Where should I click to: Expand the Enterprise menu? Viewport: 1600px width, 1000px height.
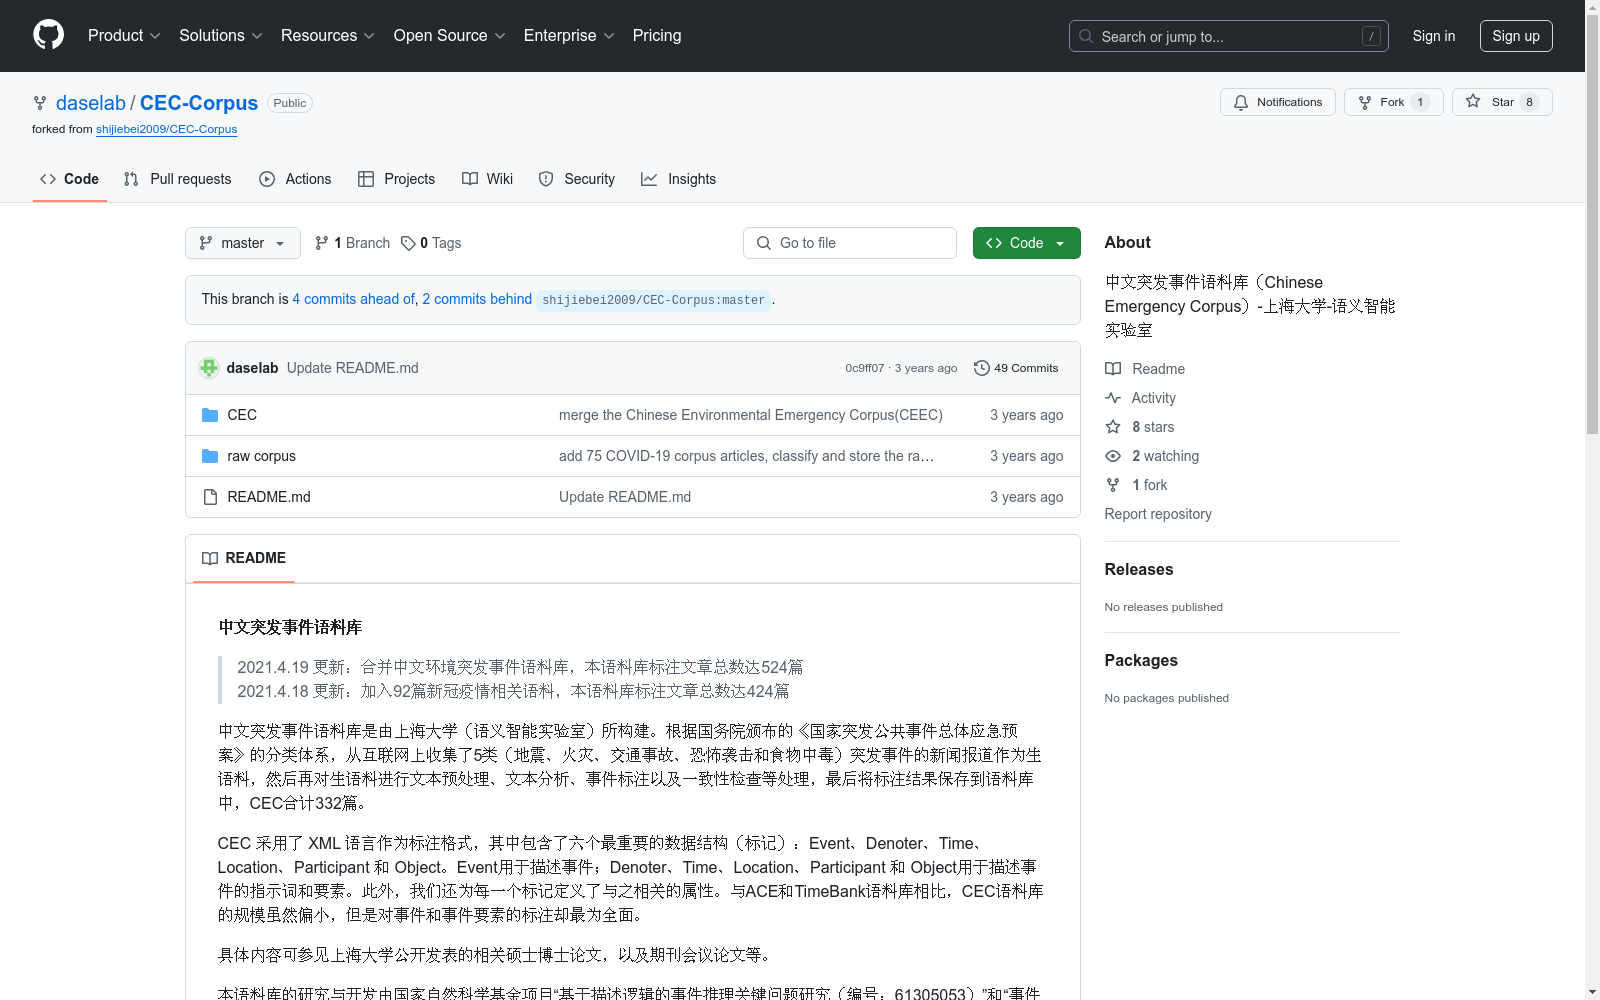point(569,36)
